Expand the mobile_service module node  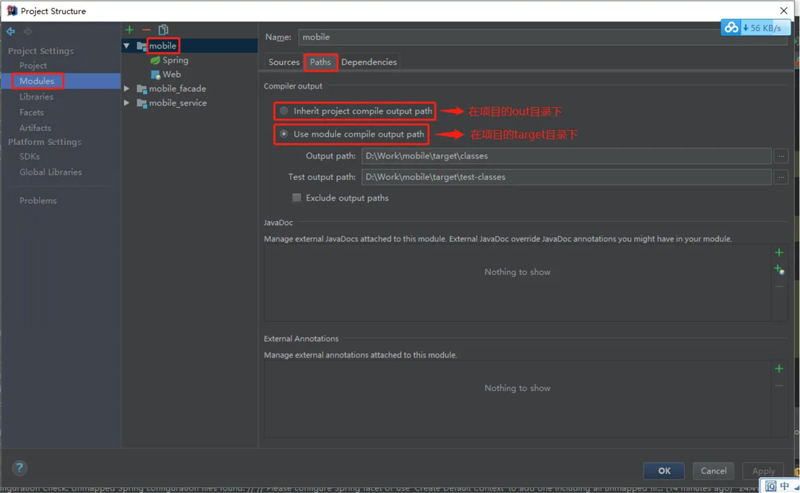click(127, 103)
